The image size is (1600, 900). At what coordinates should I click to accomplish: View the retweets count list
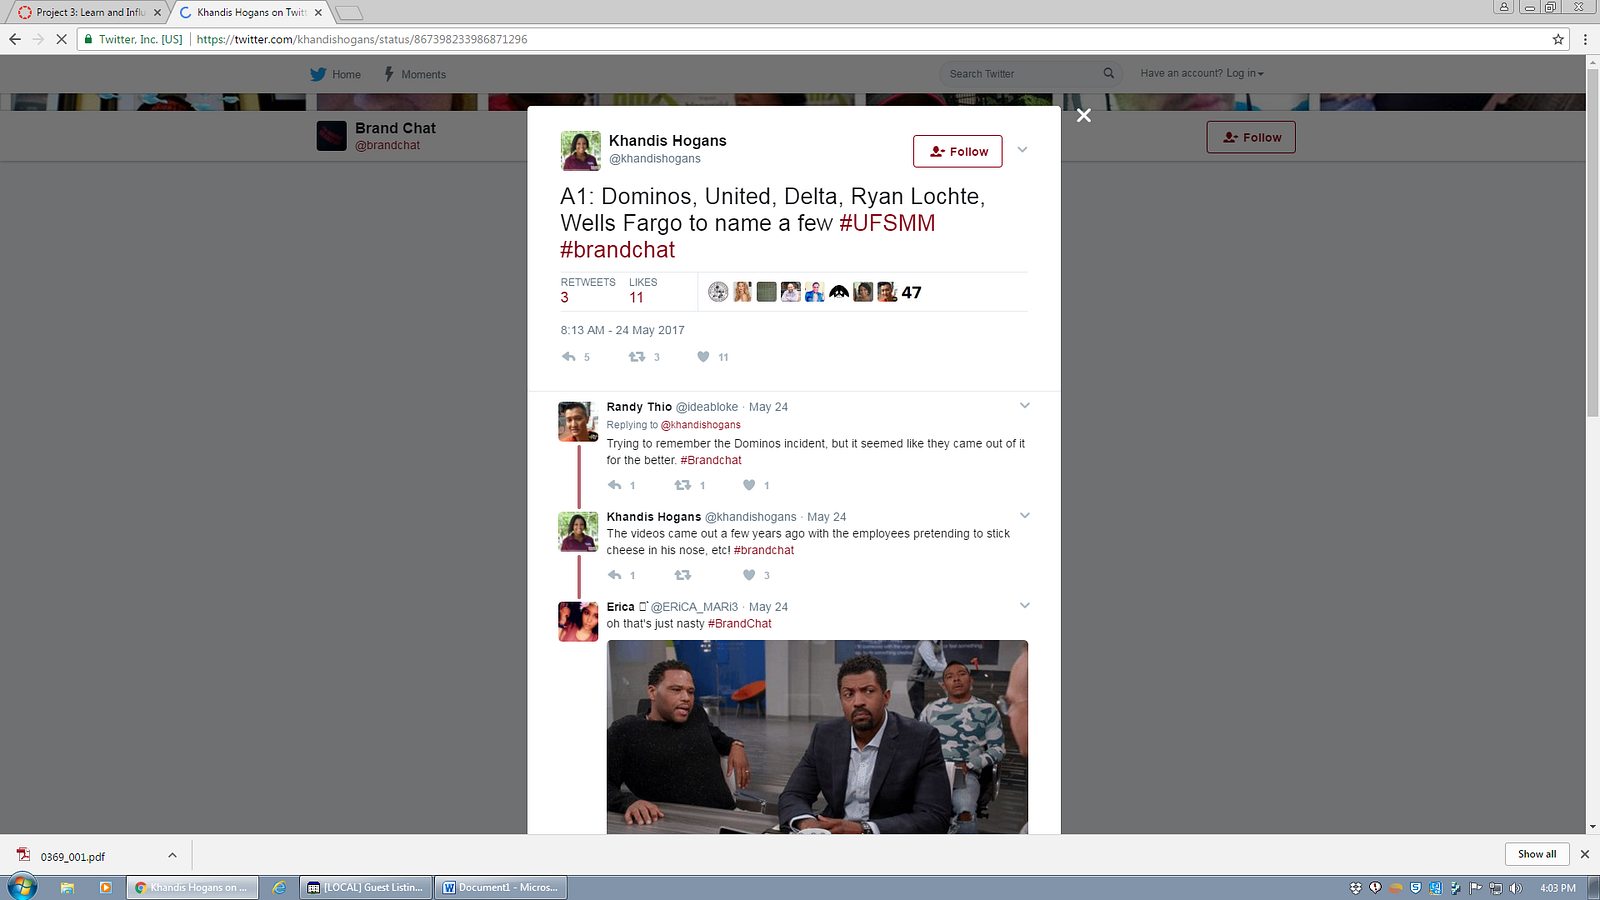pyautogui.click(x=588, y=290)
